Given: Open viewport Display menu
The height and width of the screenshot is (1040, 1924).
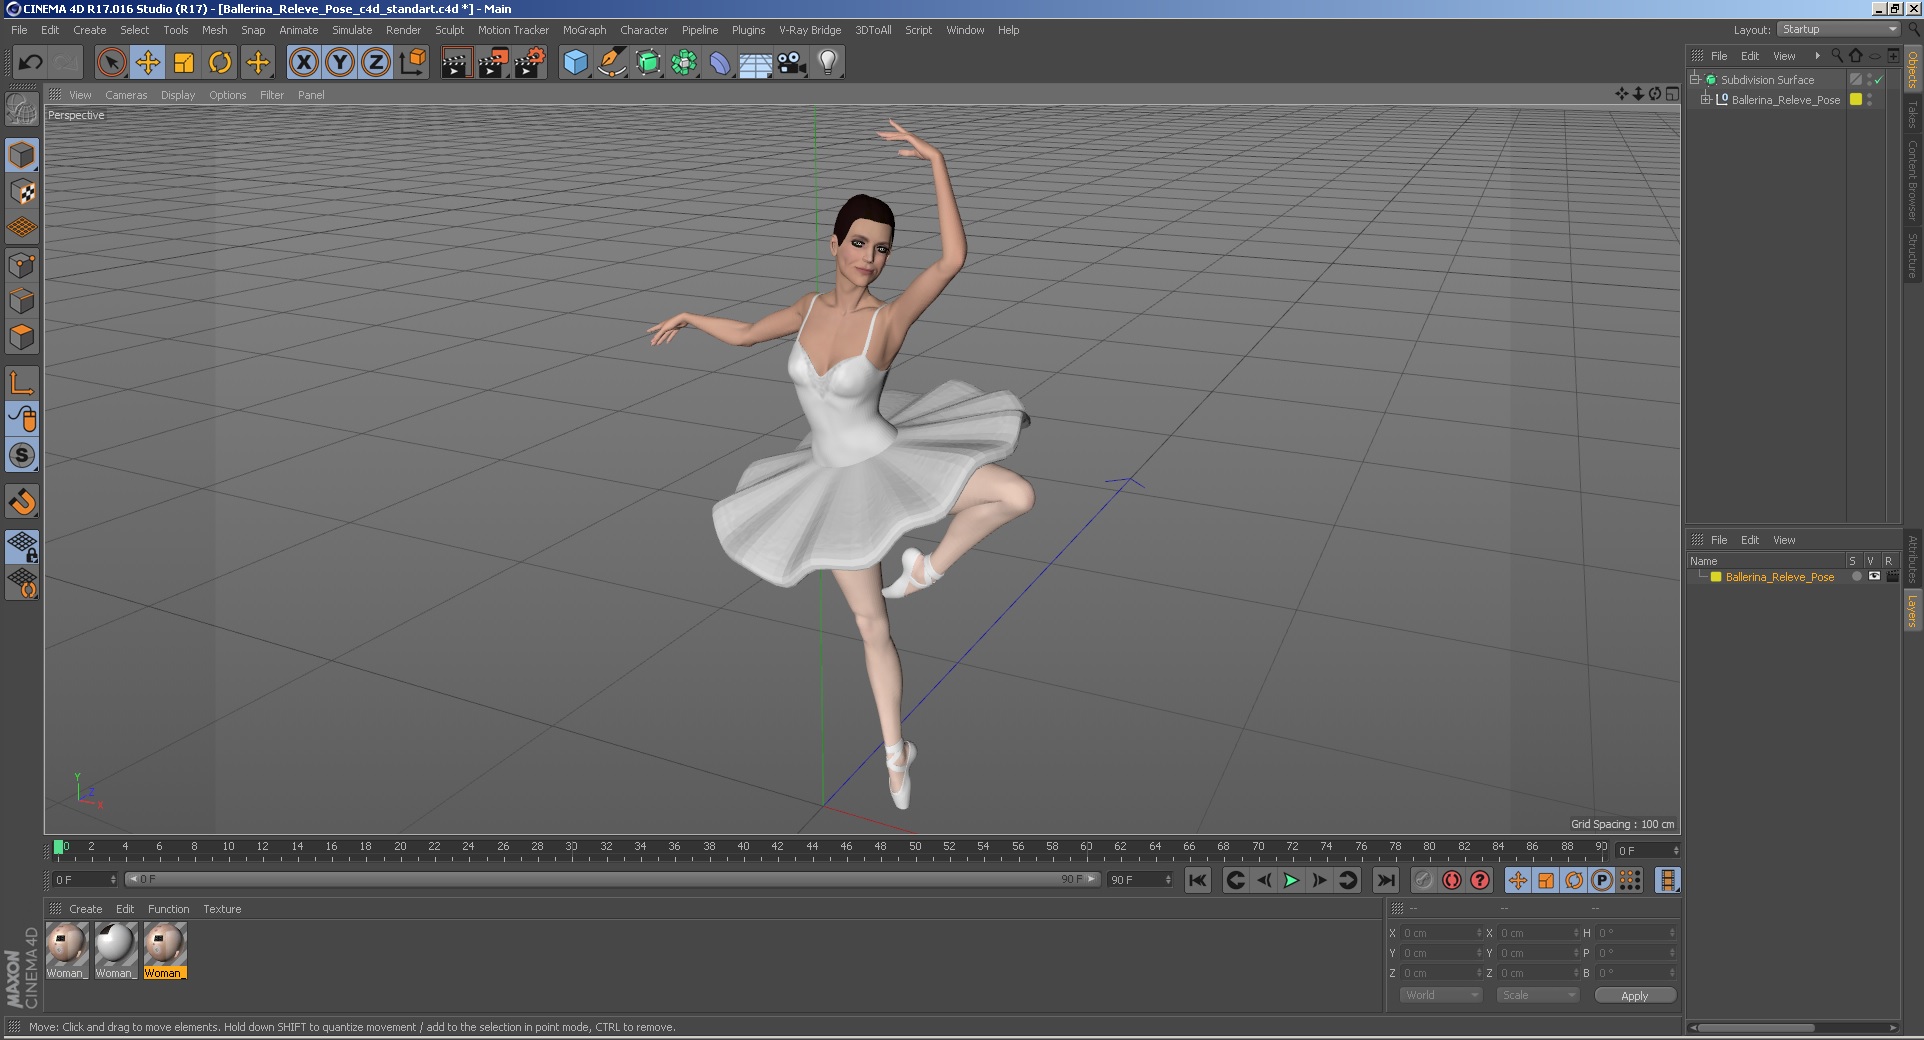Looking at the screenshot, I should pyautogui.click(x=178, y=95).
